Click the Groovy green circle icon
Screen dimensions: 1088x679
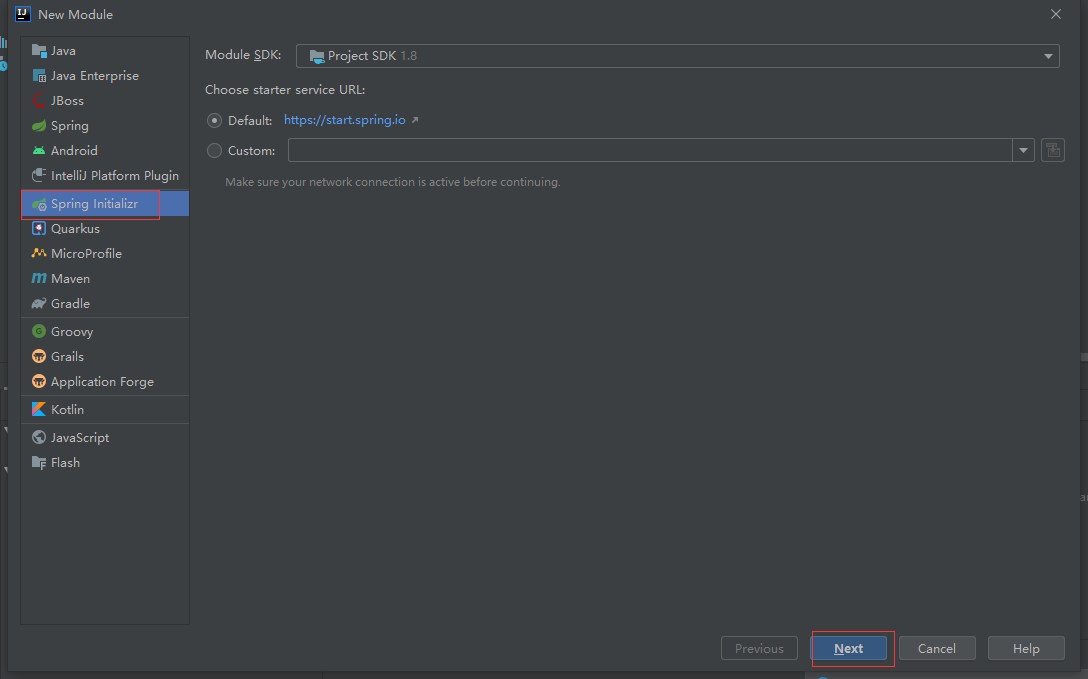tap(39, 332)
